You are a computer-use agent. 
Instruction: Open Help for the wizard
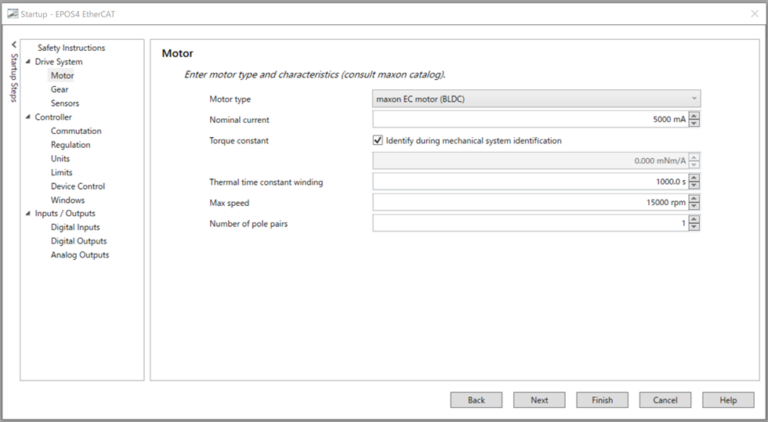coord(728,400)
